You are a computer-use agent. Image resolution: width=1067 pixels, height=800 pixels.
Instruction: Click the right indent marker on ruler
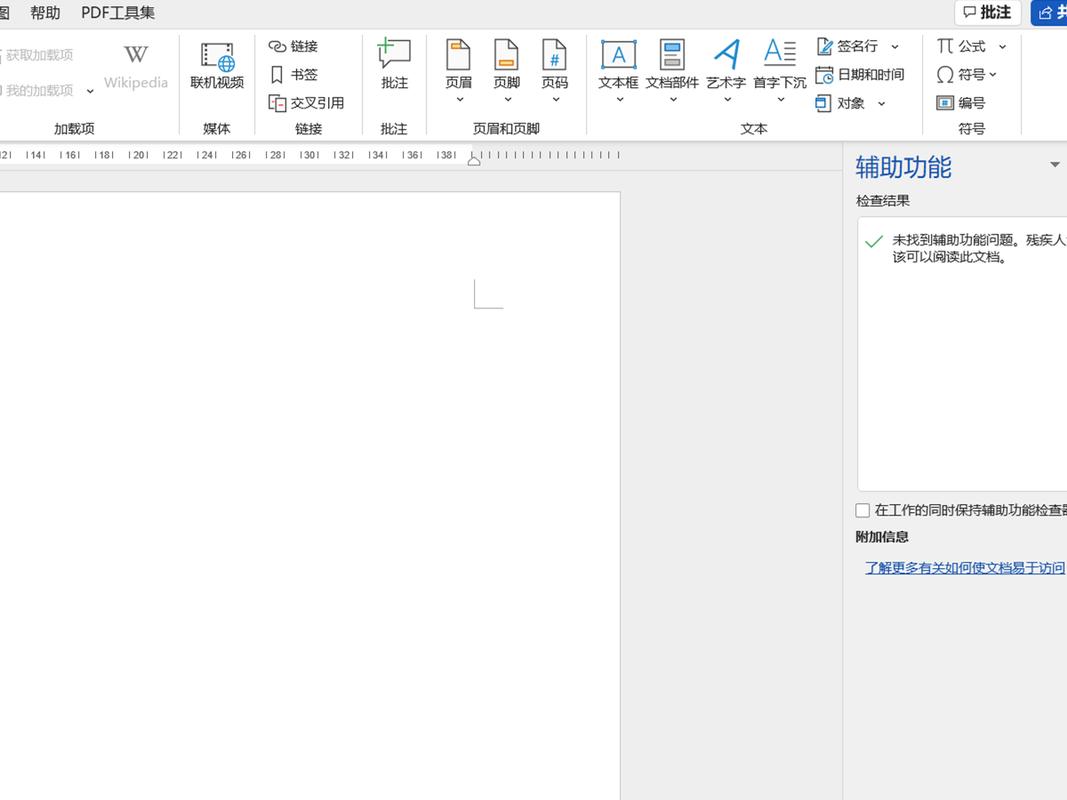click(474, 161)
